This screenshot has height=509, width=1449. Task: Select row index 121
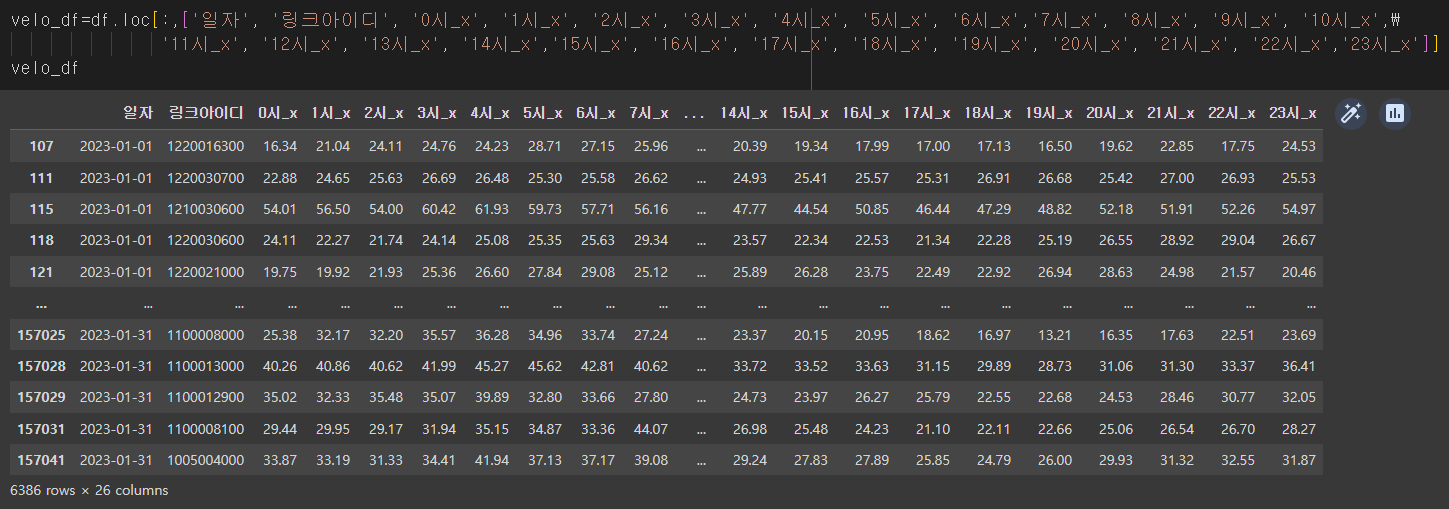tap(41, 272)
